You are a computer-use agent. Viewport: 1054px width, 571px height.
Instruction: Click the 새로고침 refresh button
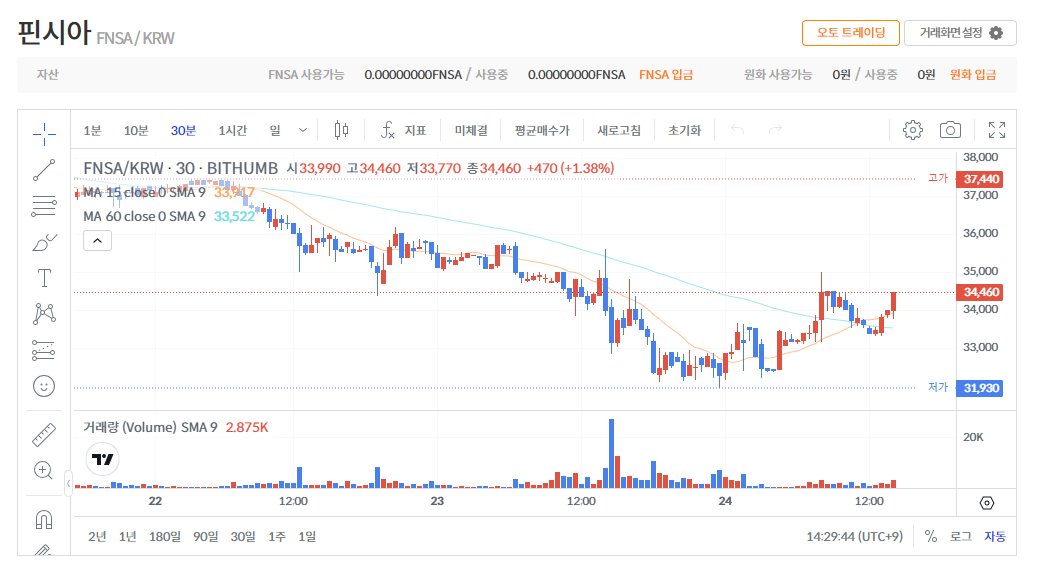(x=619, y=130)
